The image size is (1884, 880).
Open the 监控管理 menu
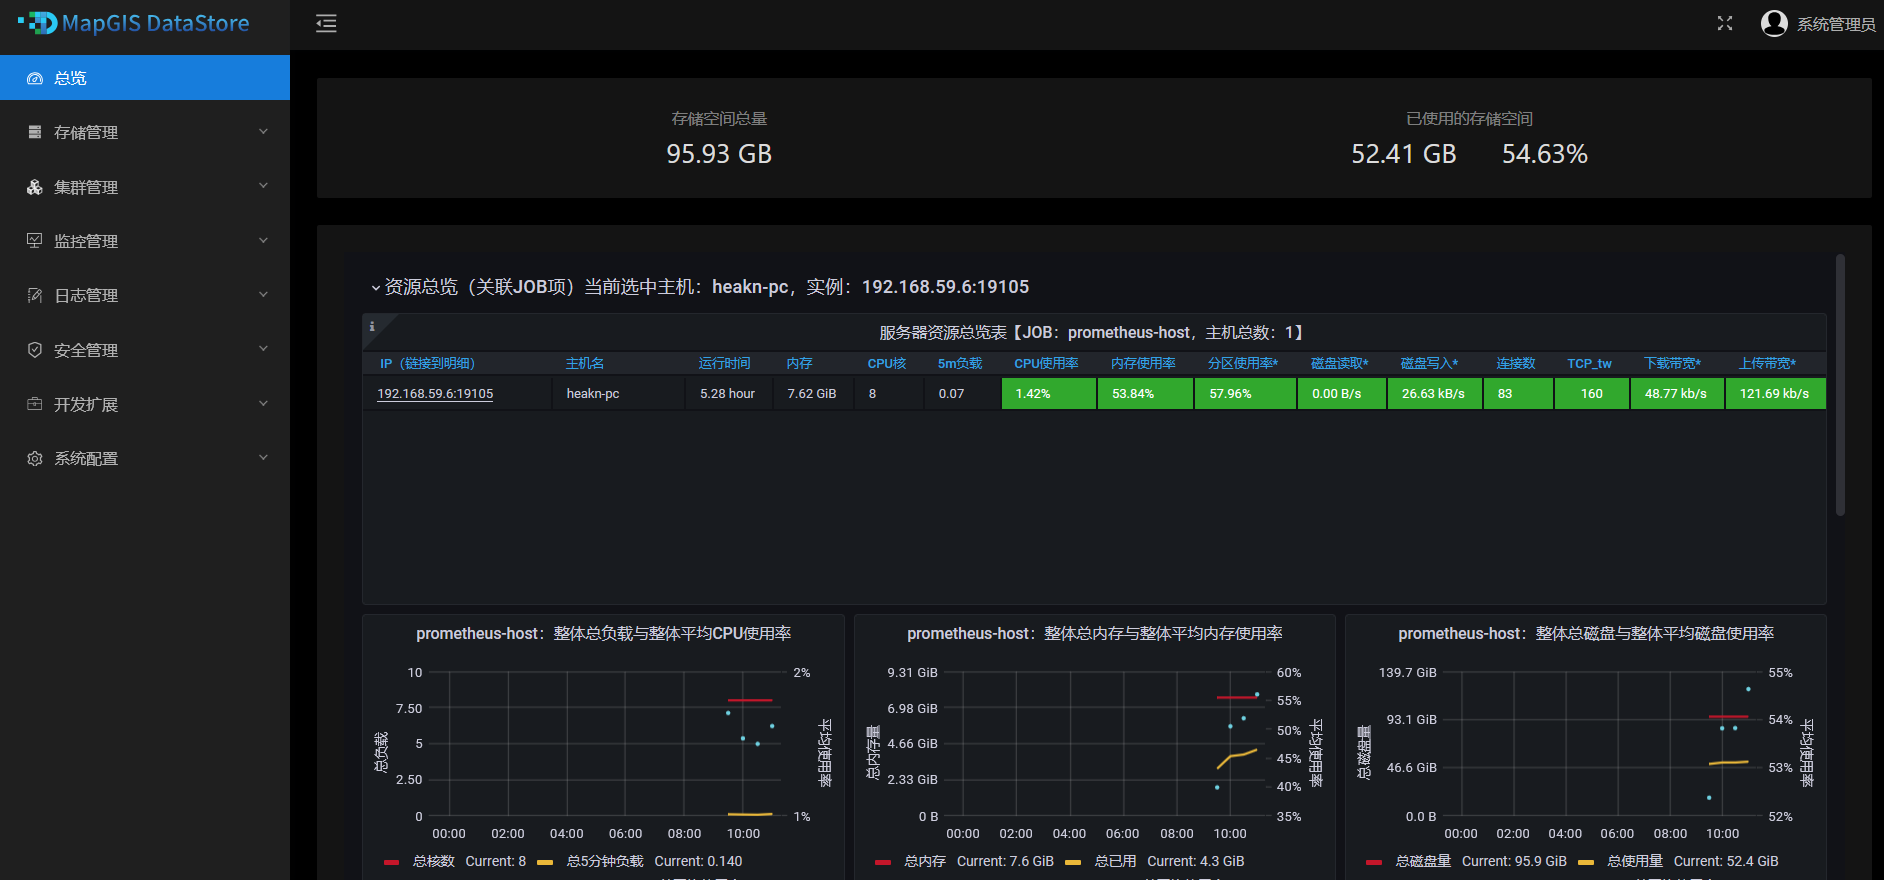pos(145,241)
